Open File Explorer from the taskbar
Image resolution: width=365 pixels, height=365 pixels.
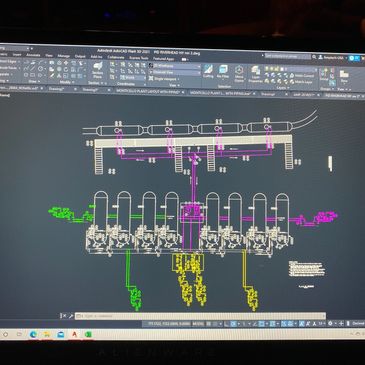click(47, 334)
